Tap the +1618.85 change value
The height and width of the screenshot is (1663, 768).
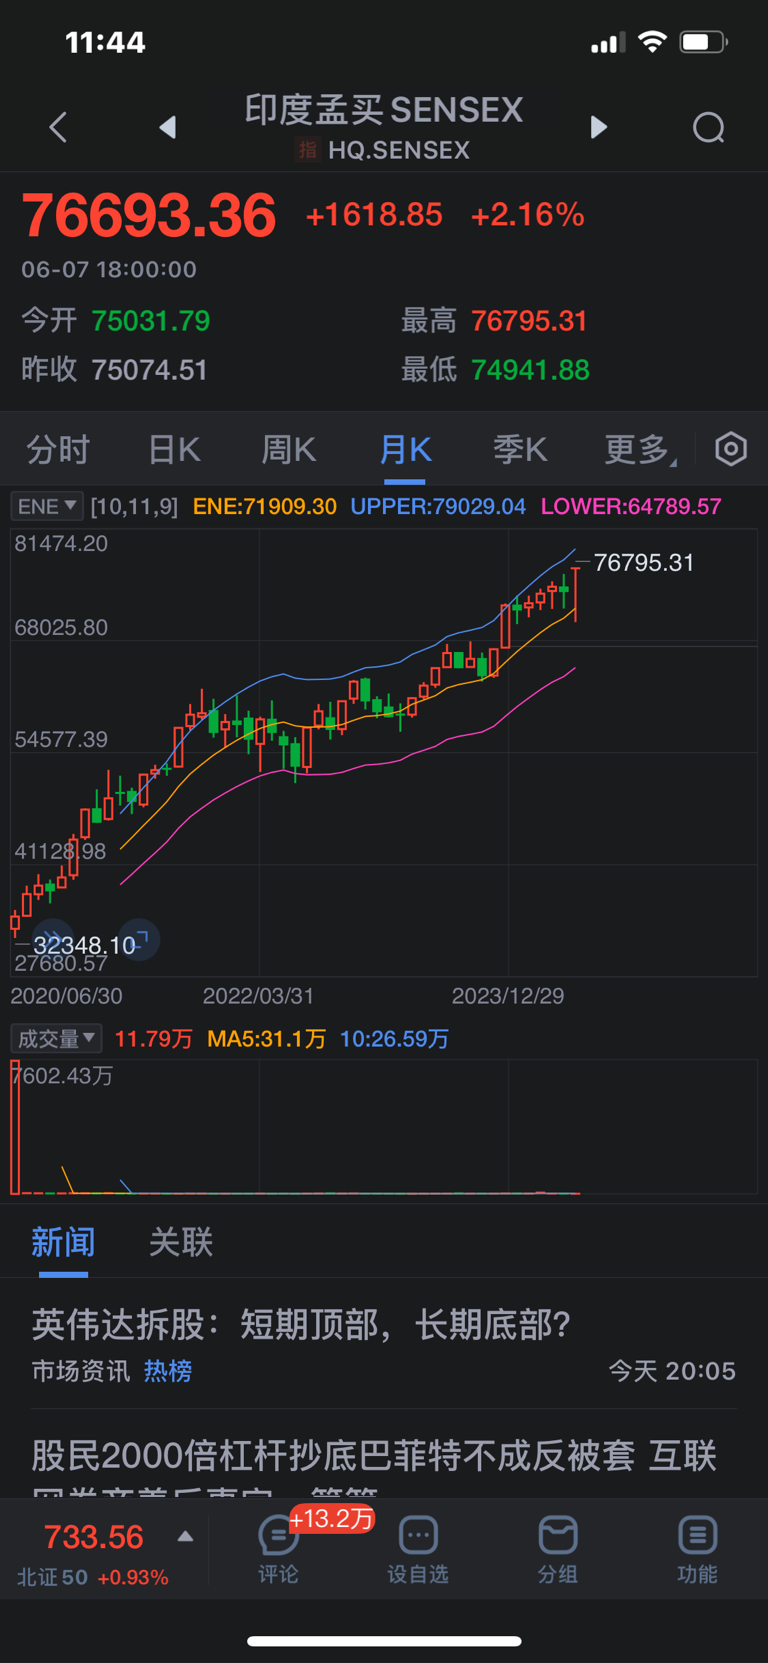tap(374, 215)
